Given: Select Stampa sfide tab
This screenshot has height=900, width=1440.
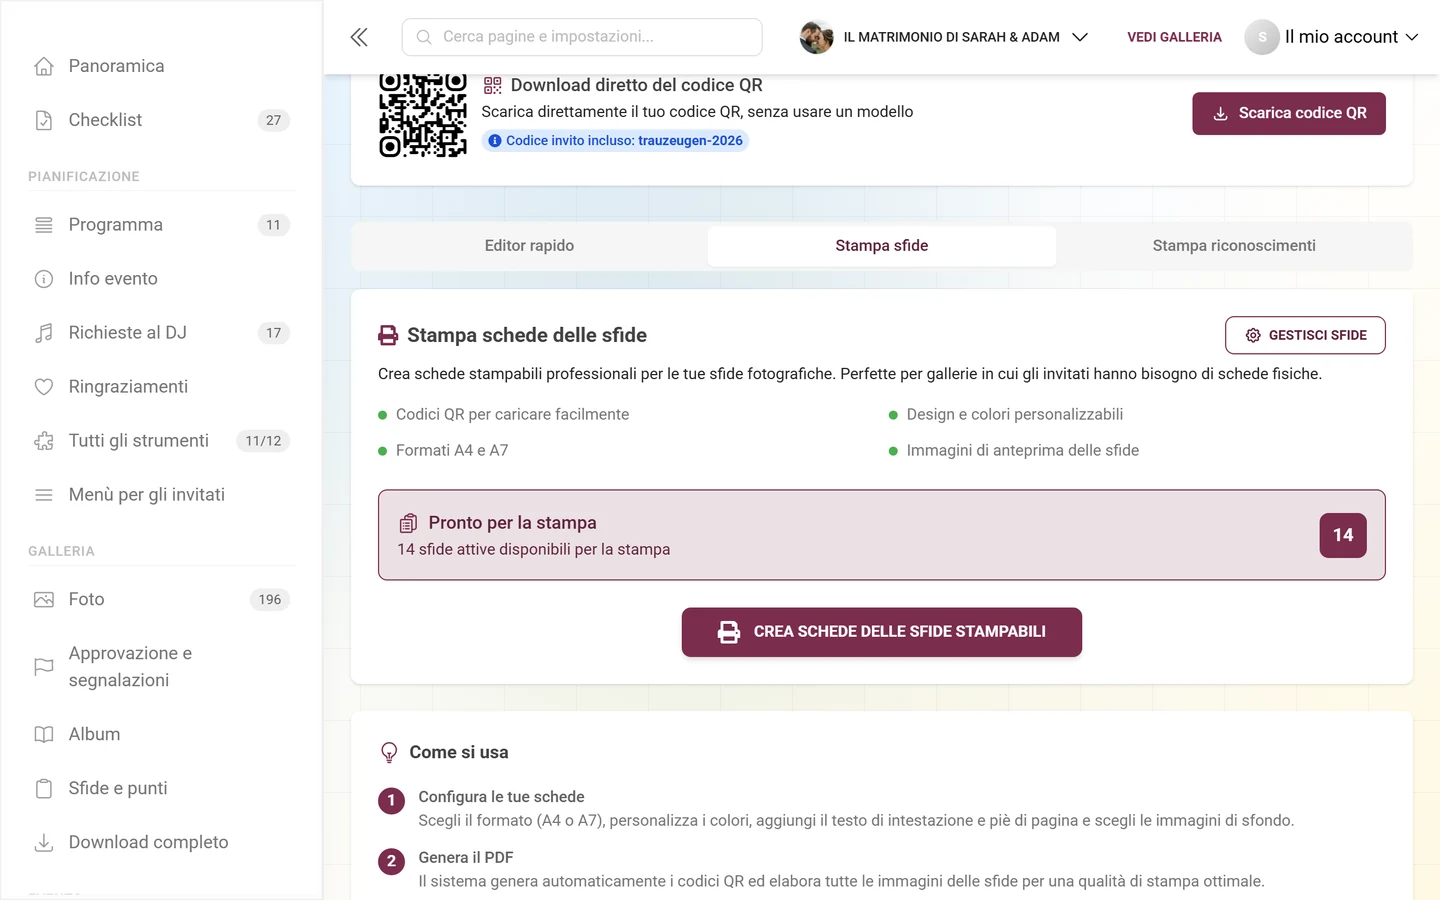Looking at the screenshot, I should coord(882,246).
